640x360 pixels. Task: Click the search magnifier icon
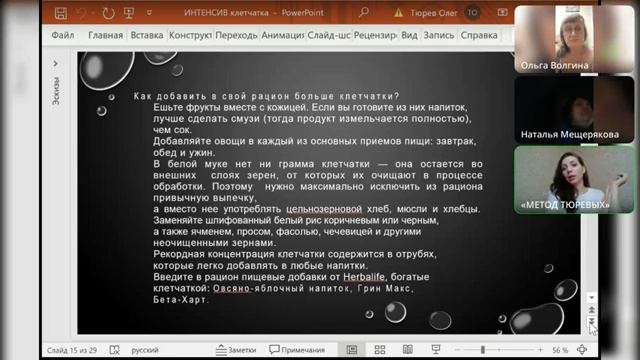pyautogui.click(x=363, y=13)
